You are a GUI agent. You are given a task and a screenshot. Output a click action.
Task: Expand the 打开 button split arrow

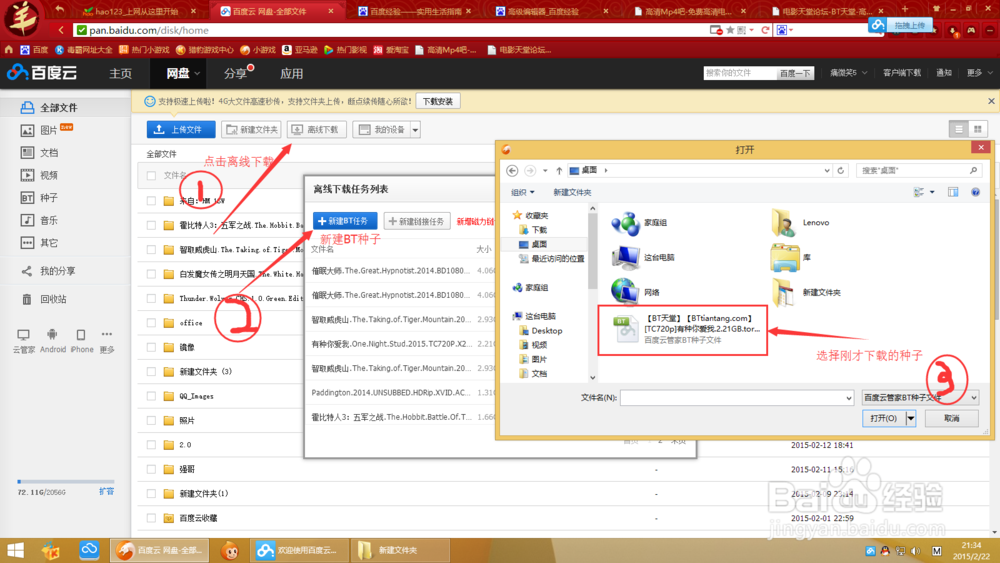tap(911, 418)
